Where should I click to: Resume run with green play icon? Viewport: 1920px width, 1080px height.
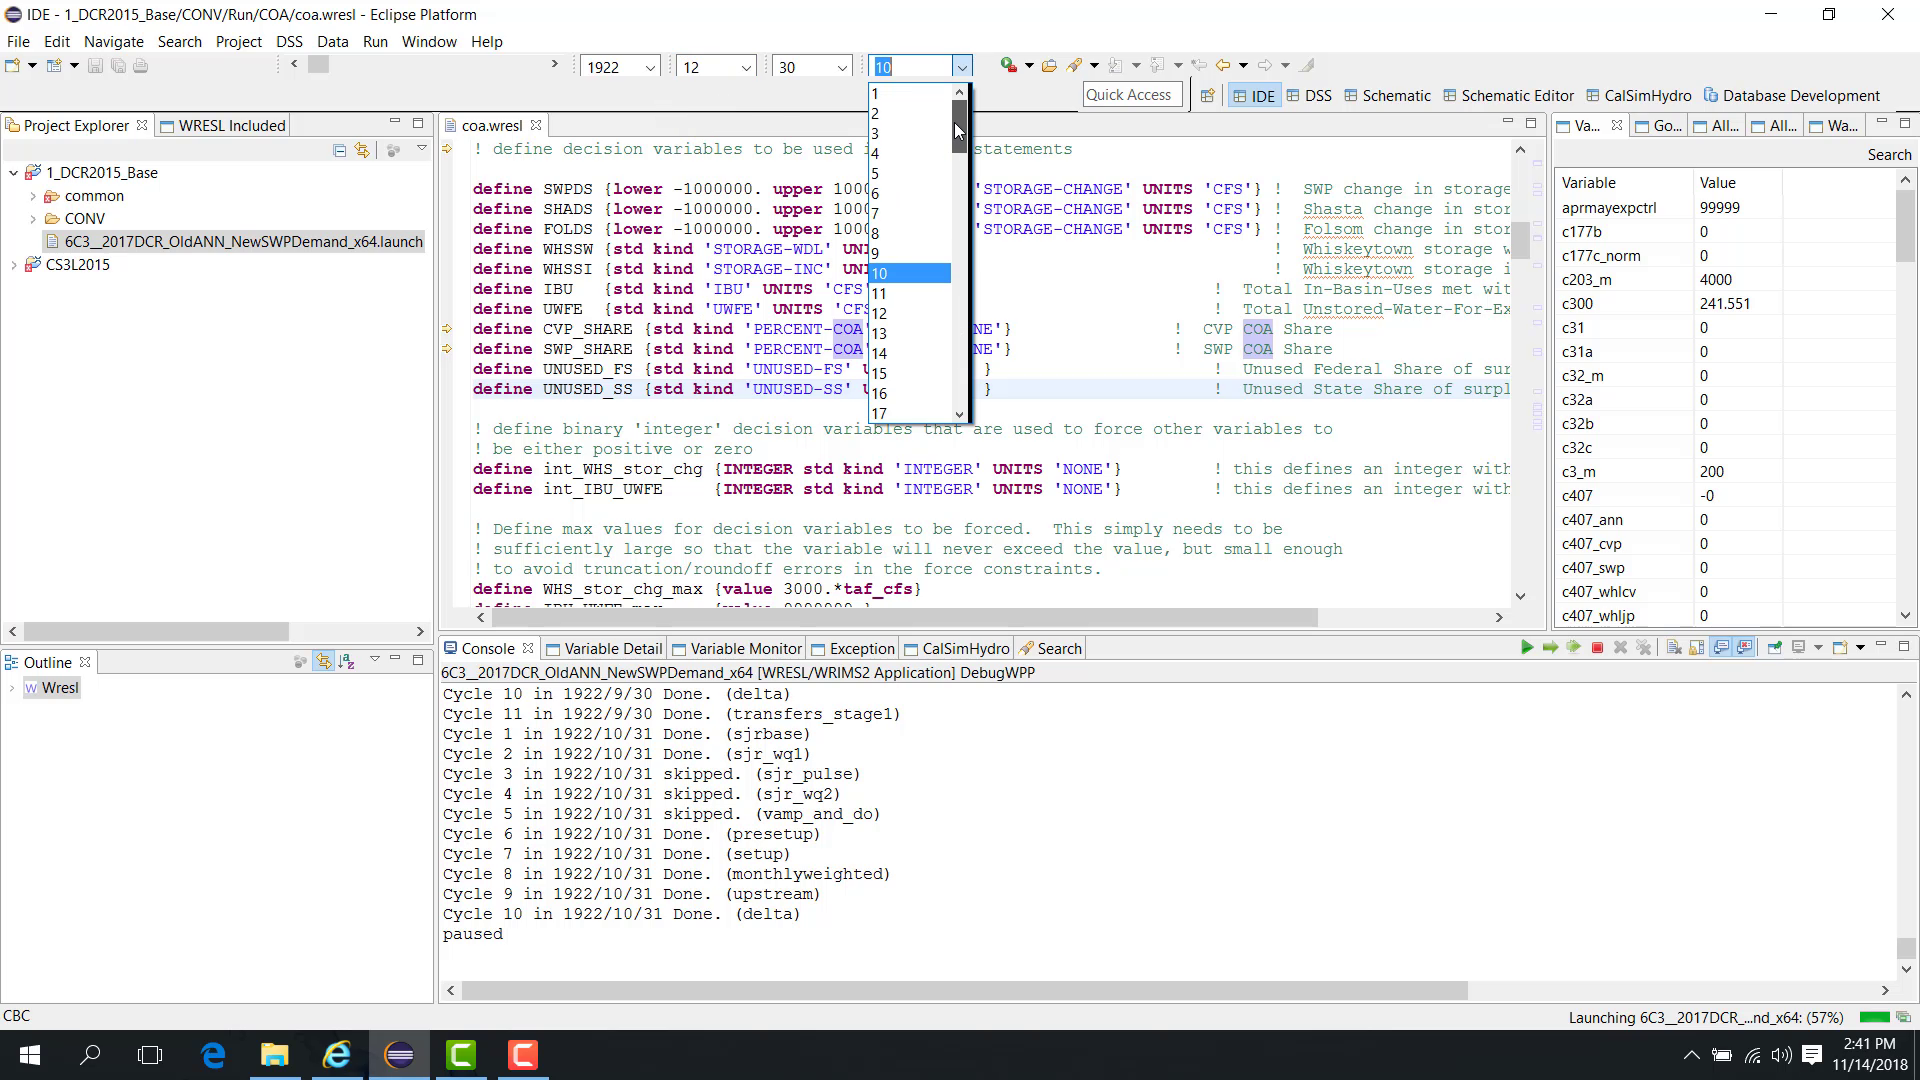click(x=1527, y=648)
